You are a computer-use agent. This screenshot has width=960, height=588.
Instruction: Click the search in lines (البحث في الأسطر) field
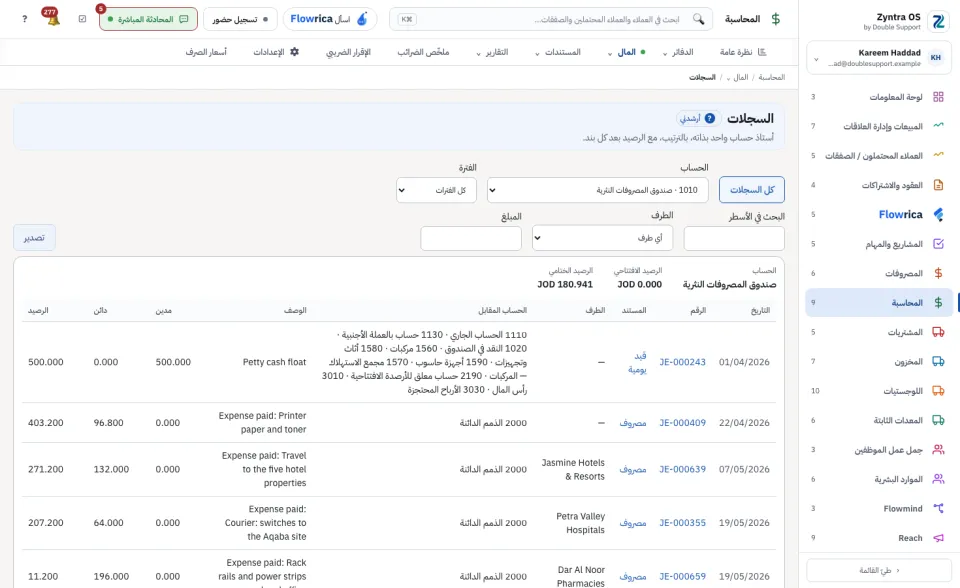pos(733,238)
